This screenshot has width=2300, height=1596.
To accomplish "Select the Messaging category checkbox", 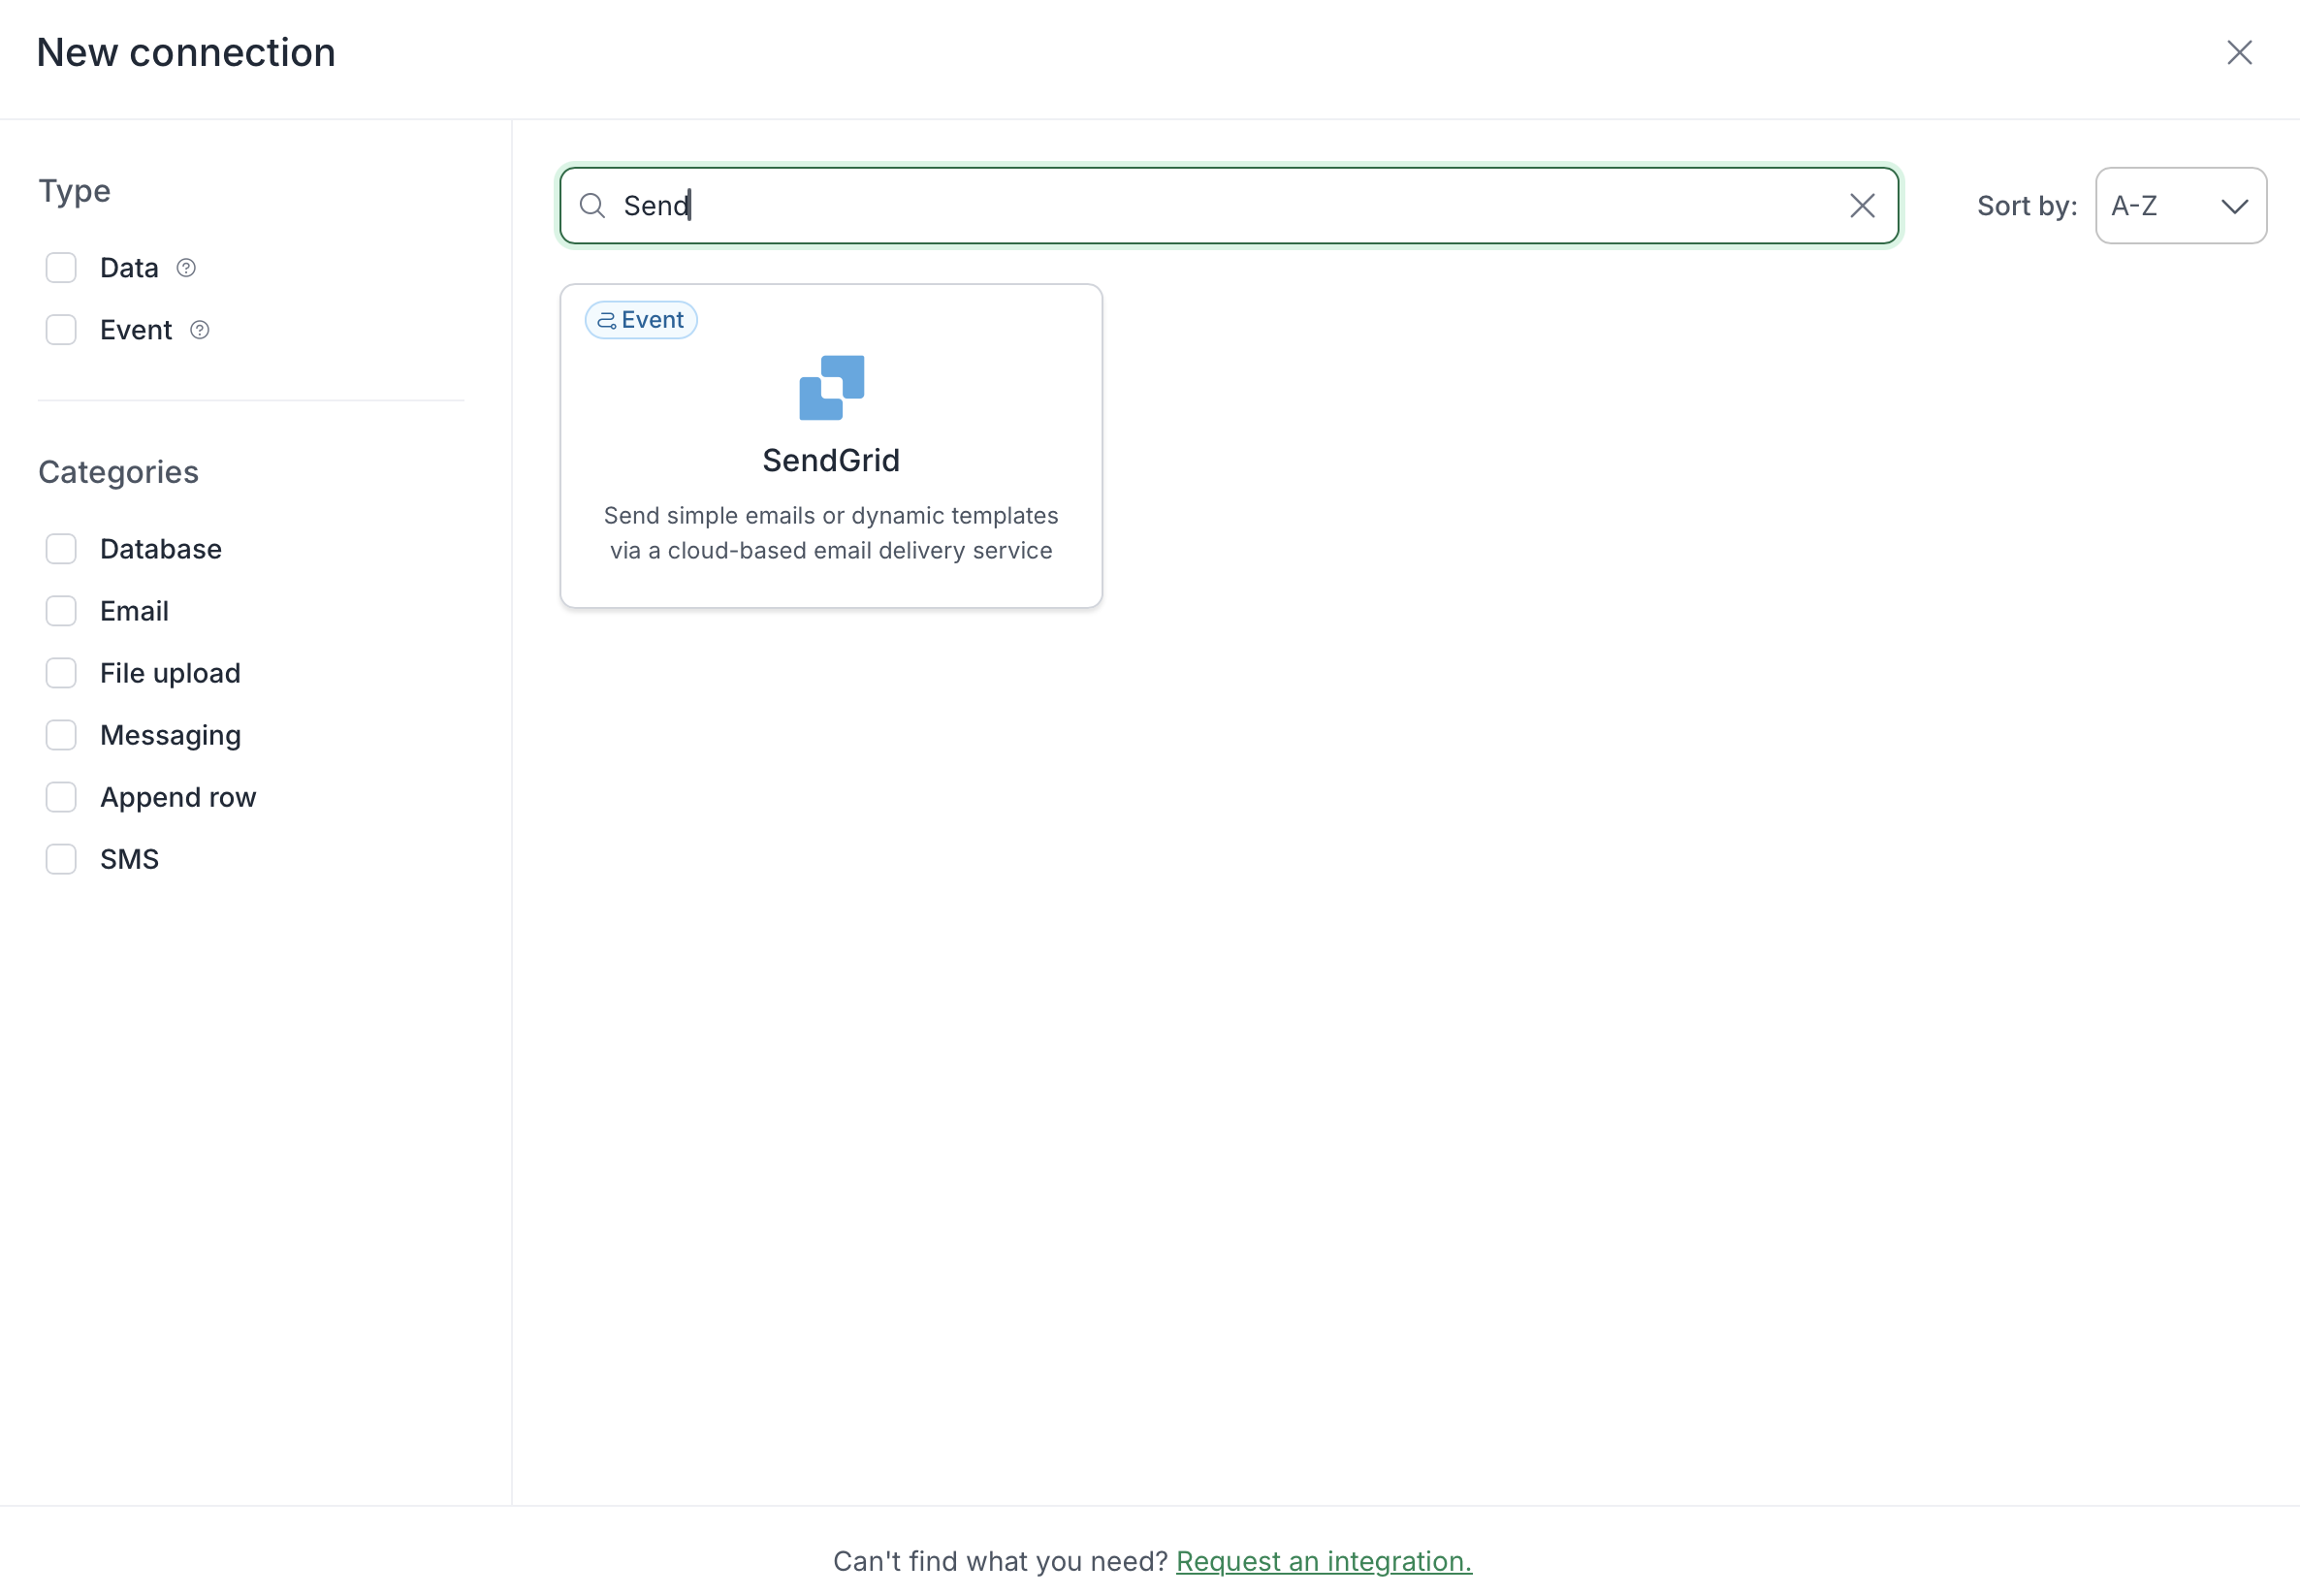I will tap(61, 735).
